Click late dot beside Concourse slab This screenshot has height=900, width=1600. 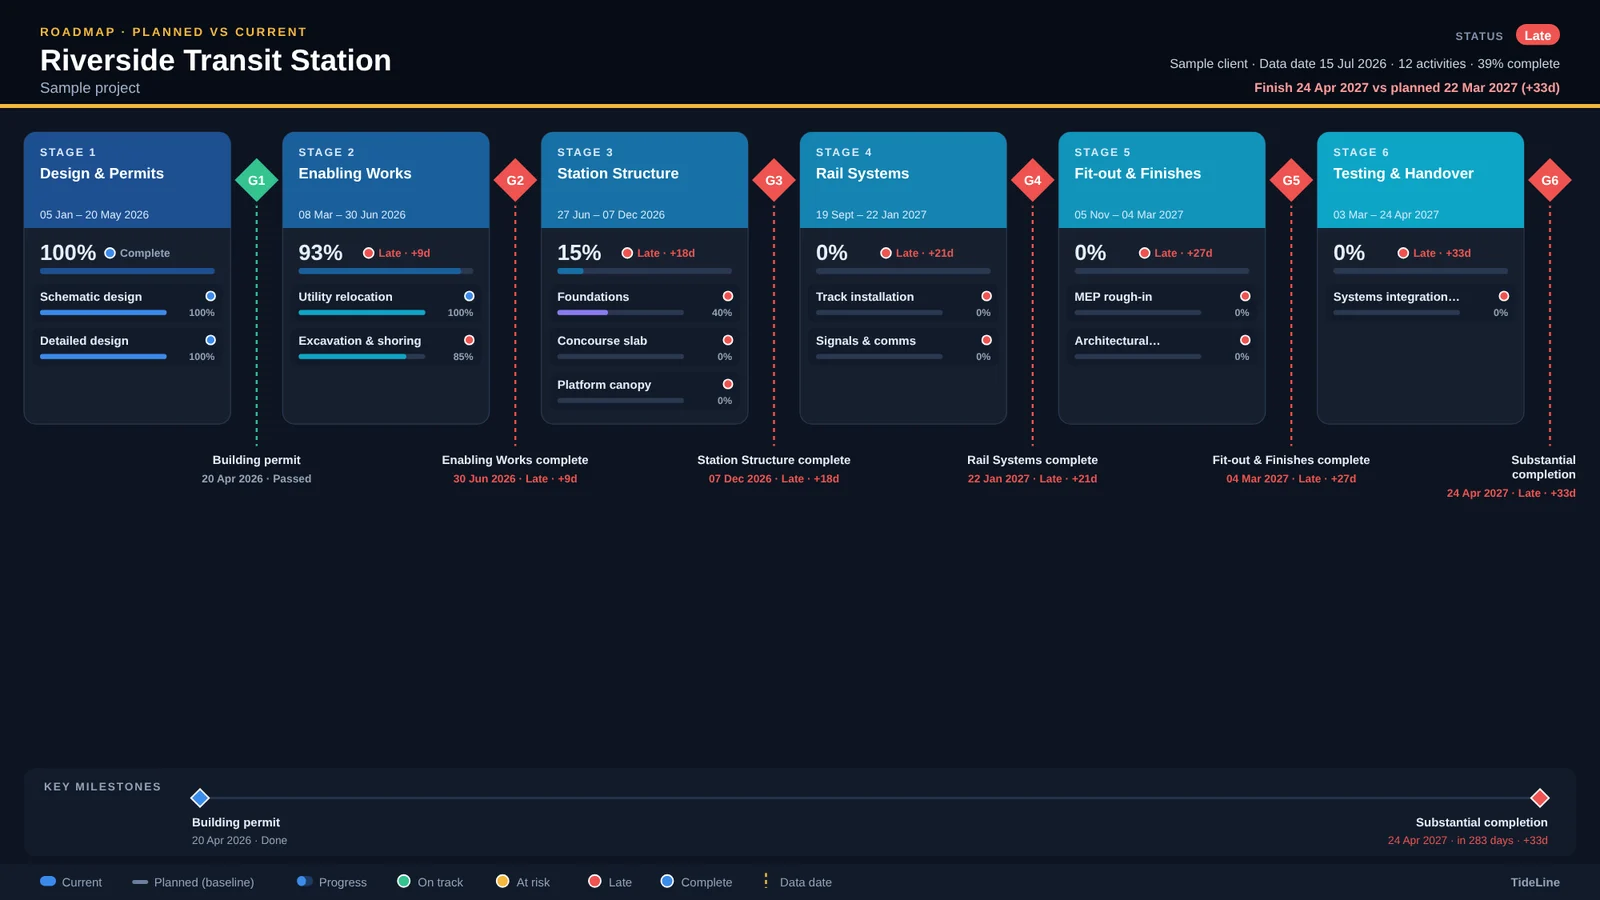(728, 340)
